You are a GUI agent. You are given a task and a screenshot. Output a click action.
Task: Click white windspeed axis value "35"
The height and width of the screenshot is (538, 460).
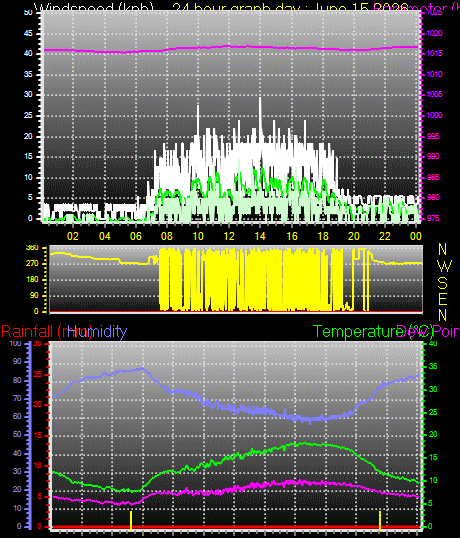click(28, 74)
